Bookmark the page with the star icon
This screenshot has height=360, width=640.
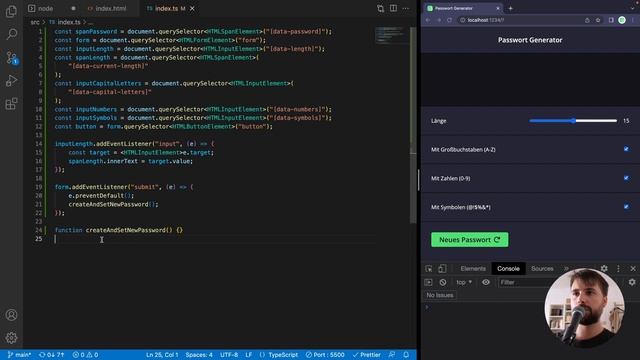(x=598, y=20)
